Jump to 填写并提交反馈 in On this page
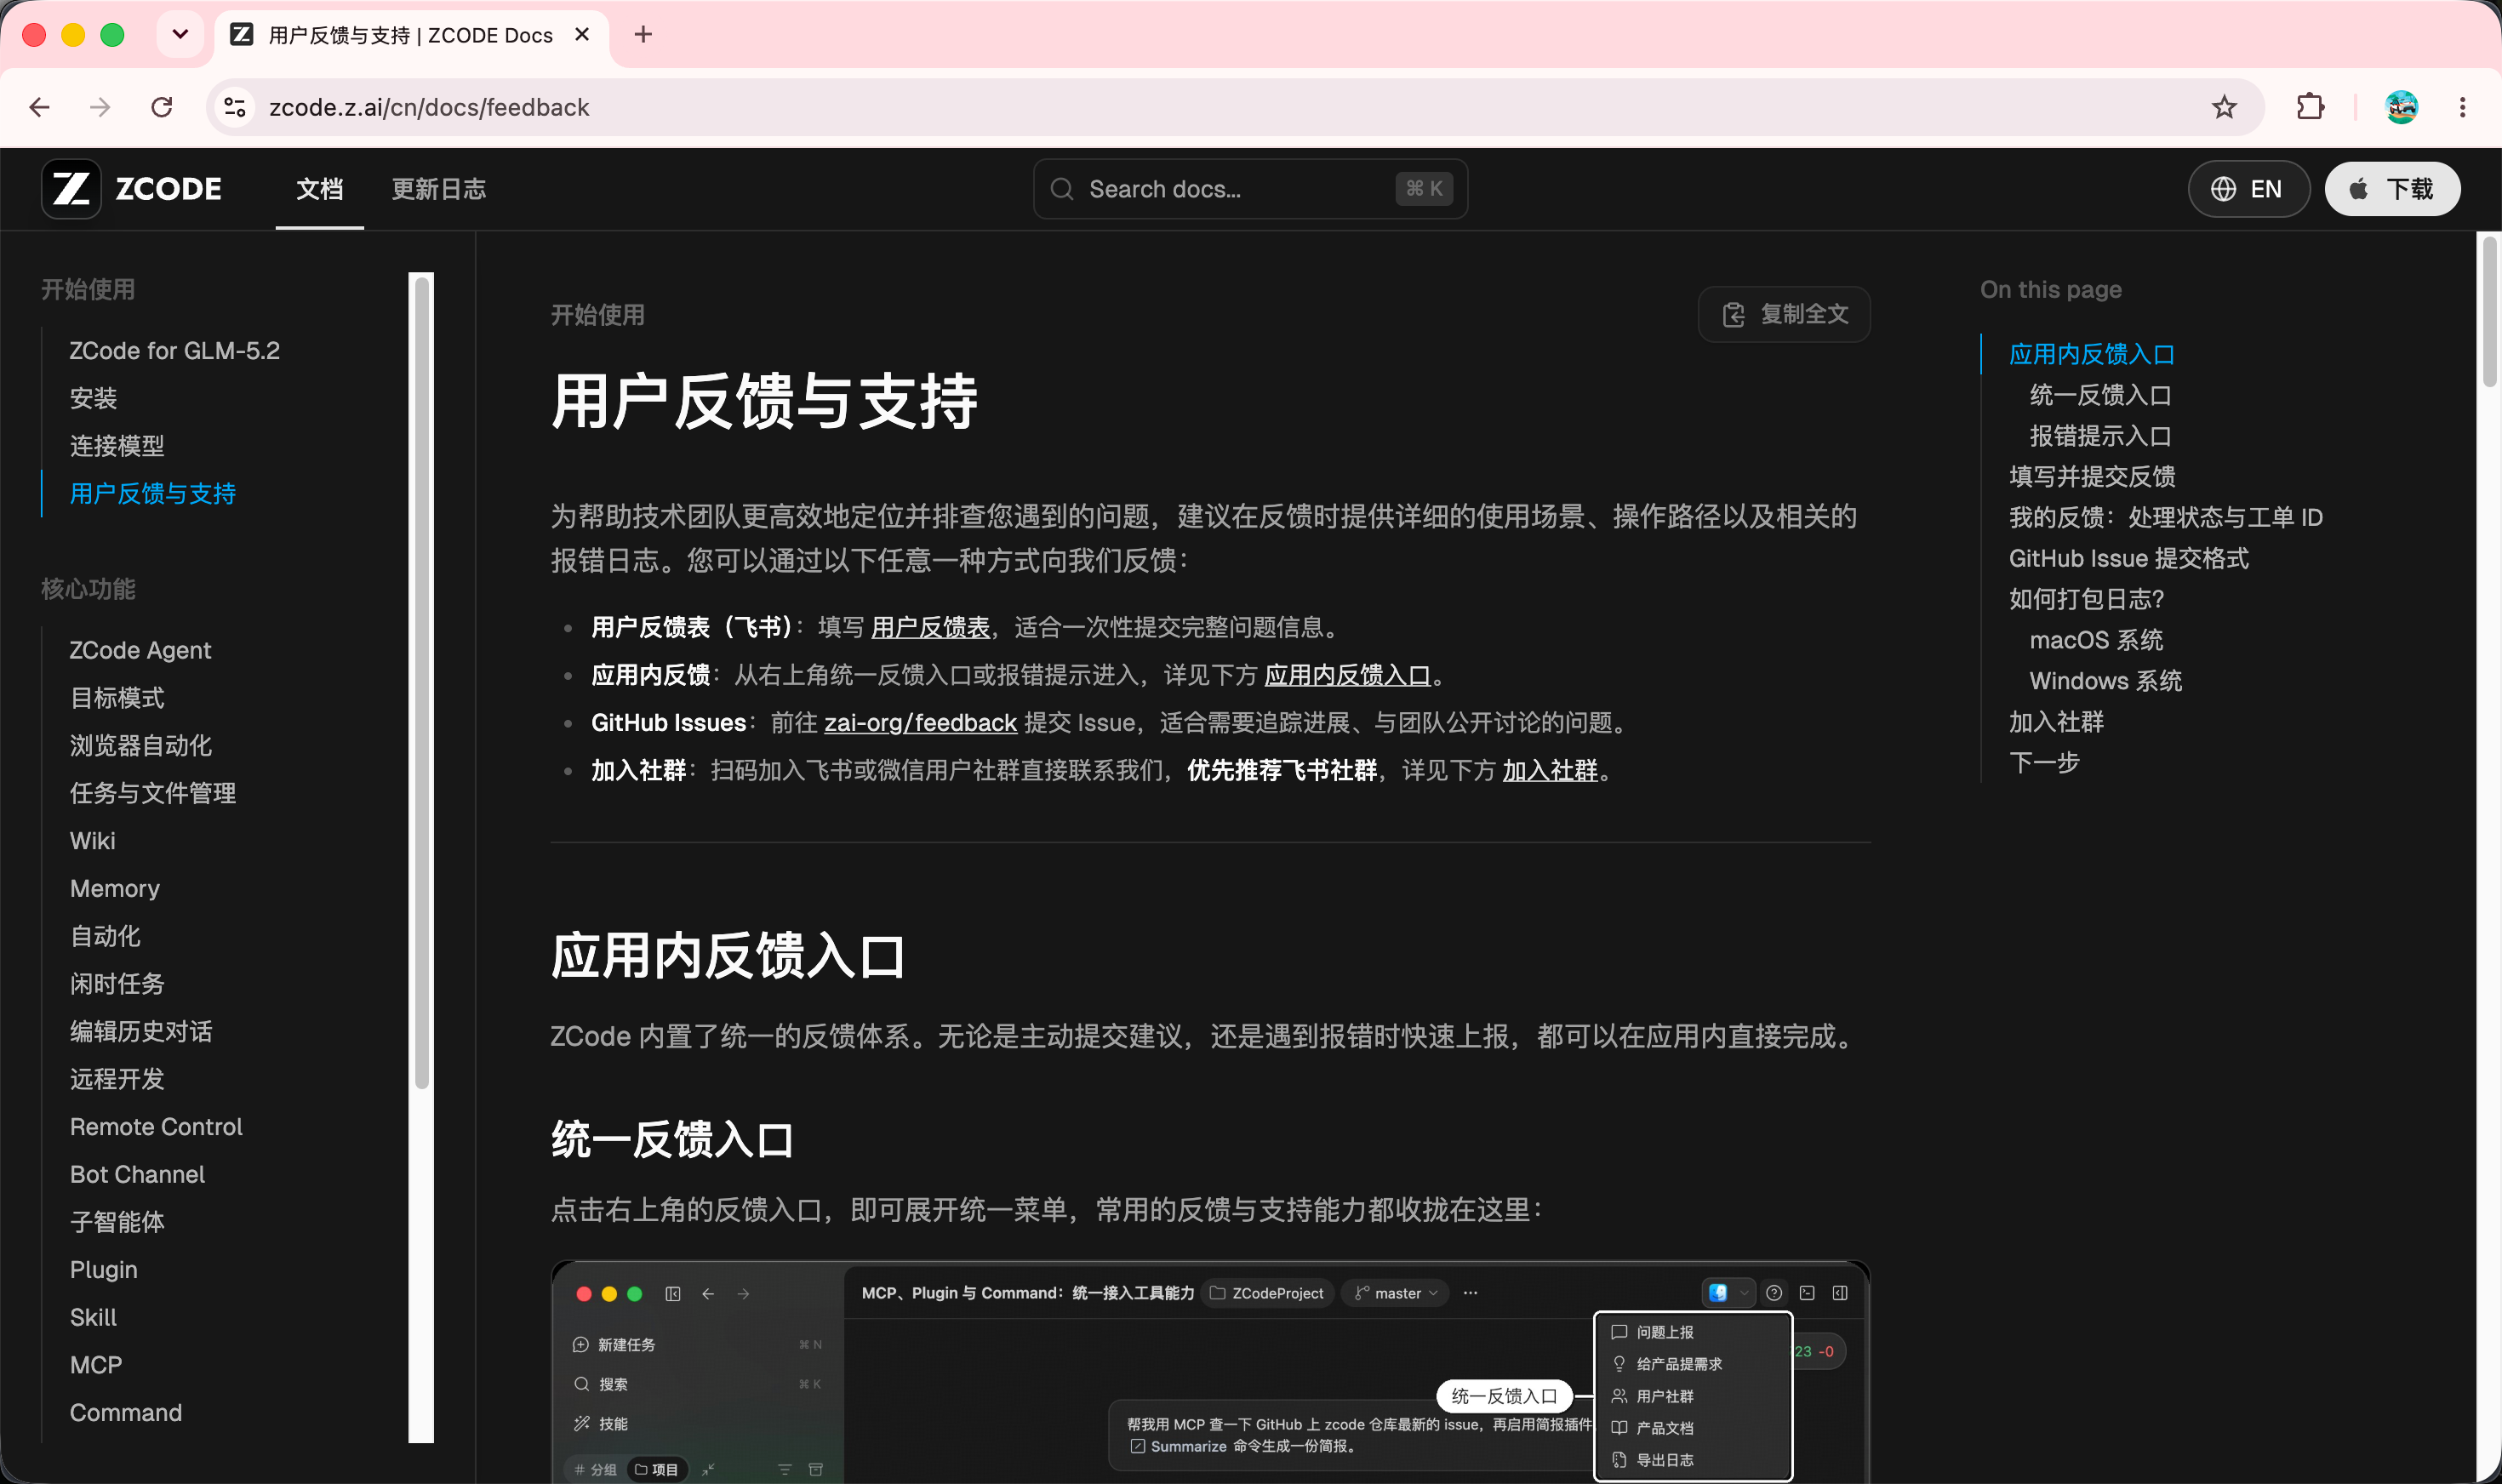Screen dimensions: 2502x1484 point(2092,477)
